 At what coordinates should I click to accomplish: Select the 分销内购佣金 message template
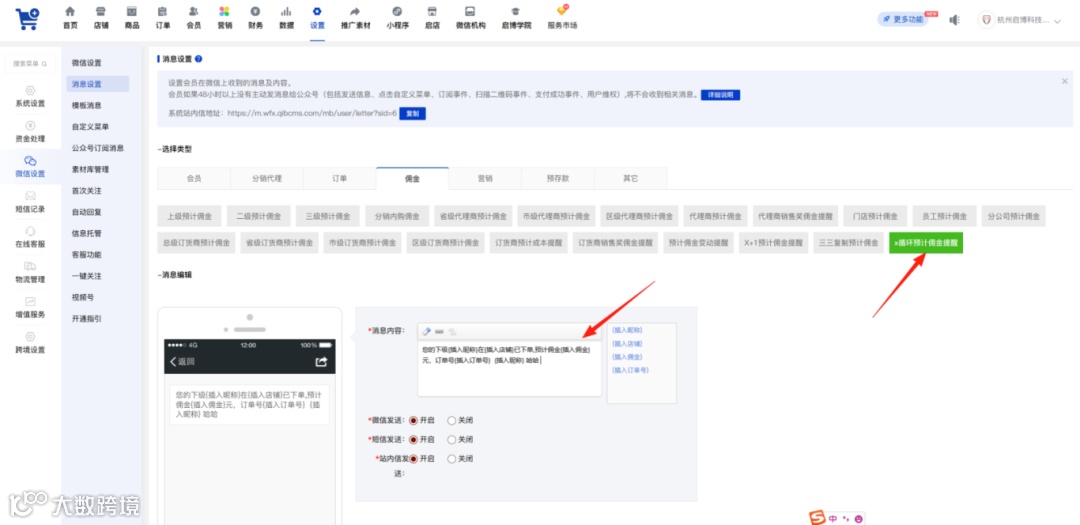397,216
